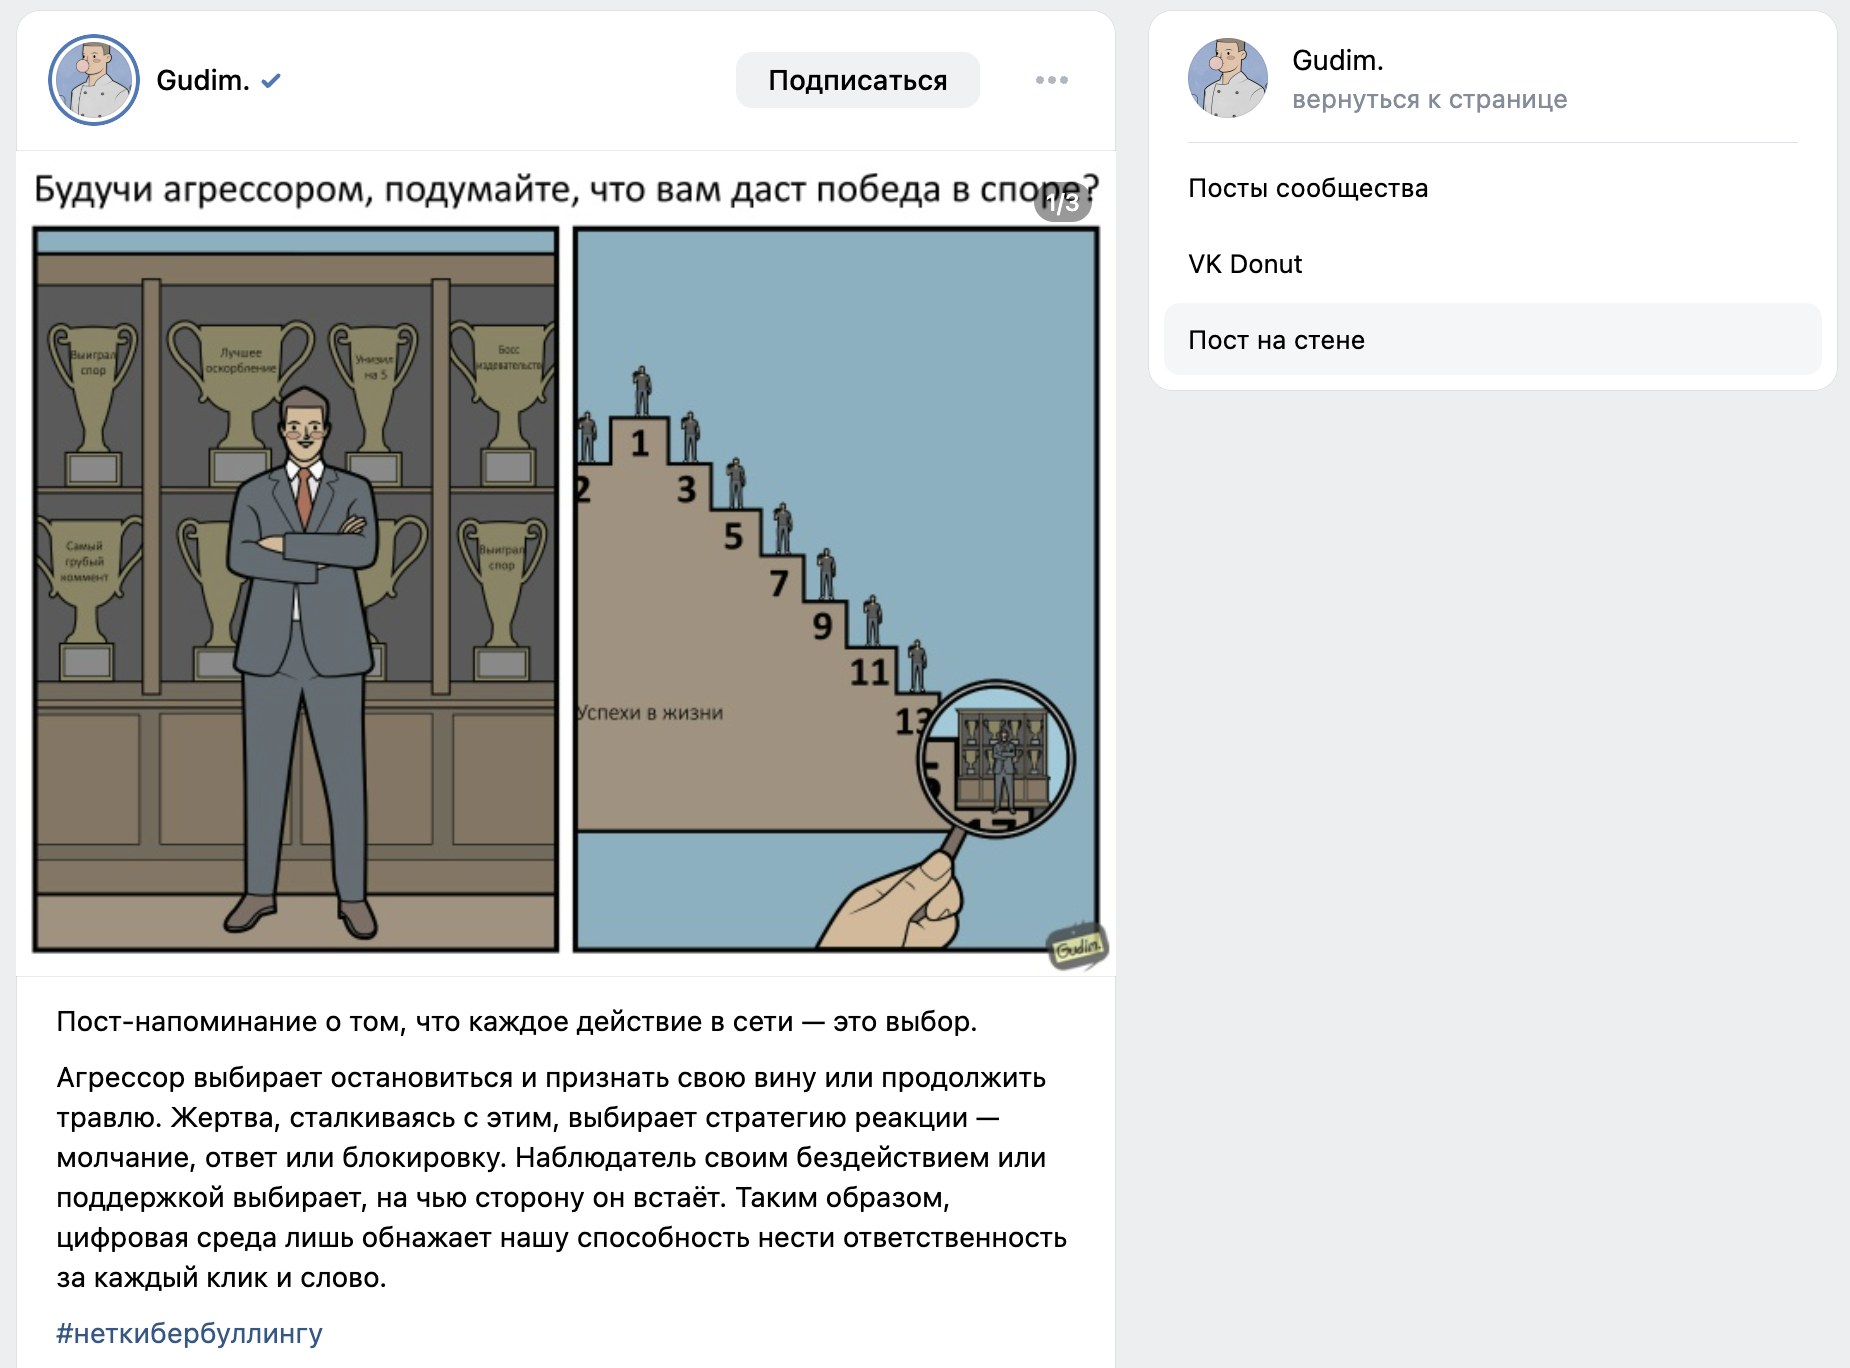Click the Gudim. name in post header

point(203,80)
